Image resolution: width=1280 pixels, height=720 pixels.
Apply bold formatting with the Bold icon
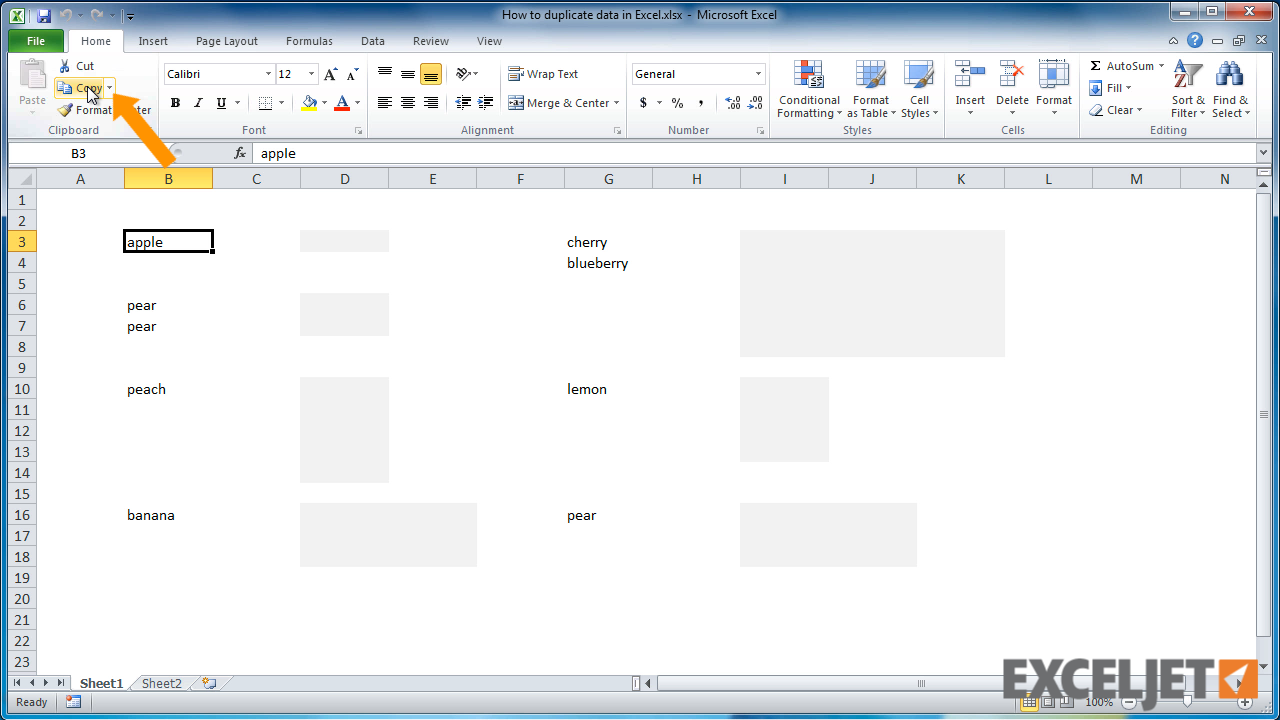coord(175,103)
